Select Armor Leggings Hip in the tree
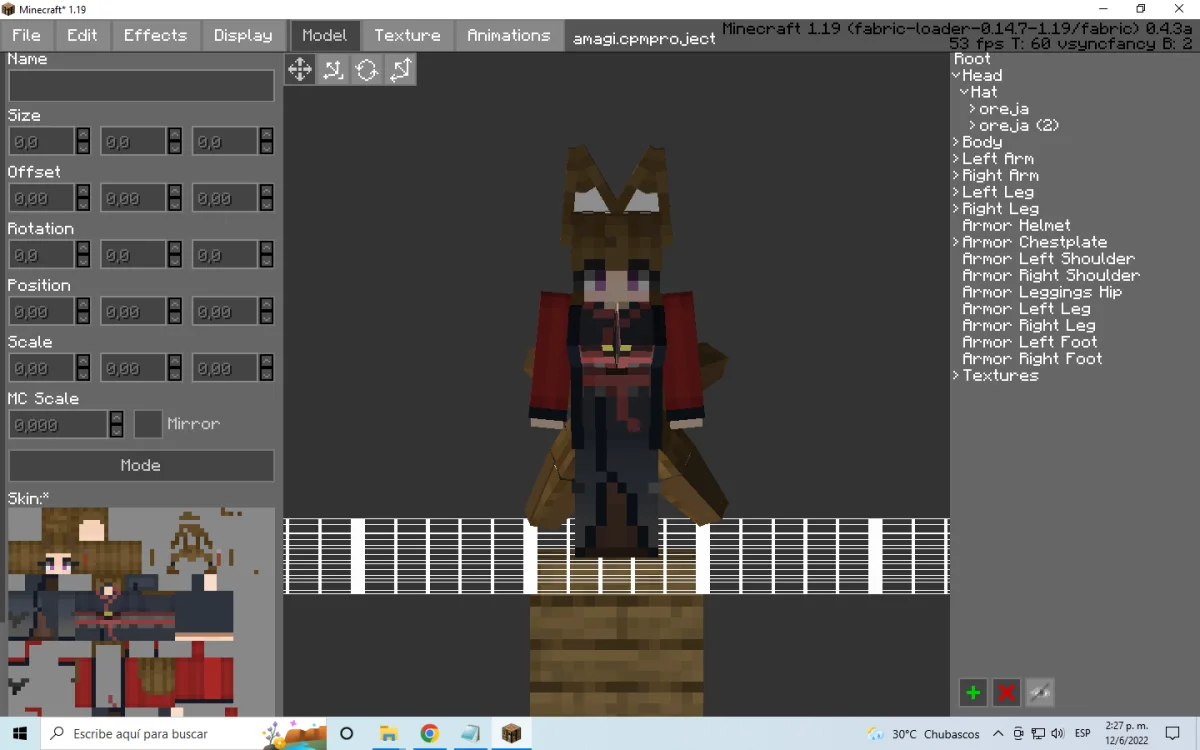 pyautogui.click(x=1042, y=293)
